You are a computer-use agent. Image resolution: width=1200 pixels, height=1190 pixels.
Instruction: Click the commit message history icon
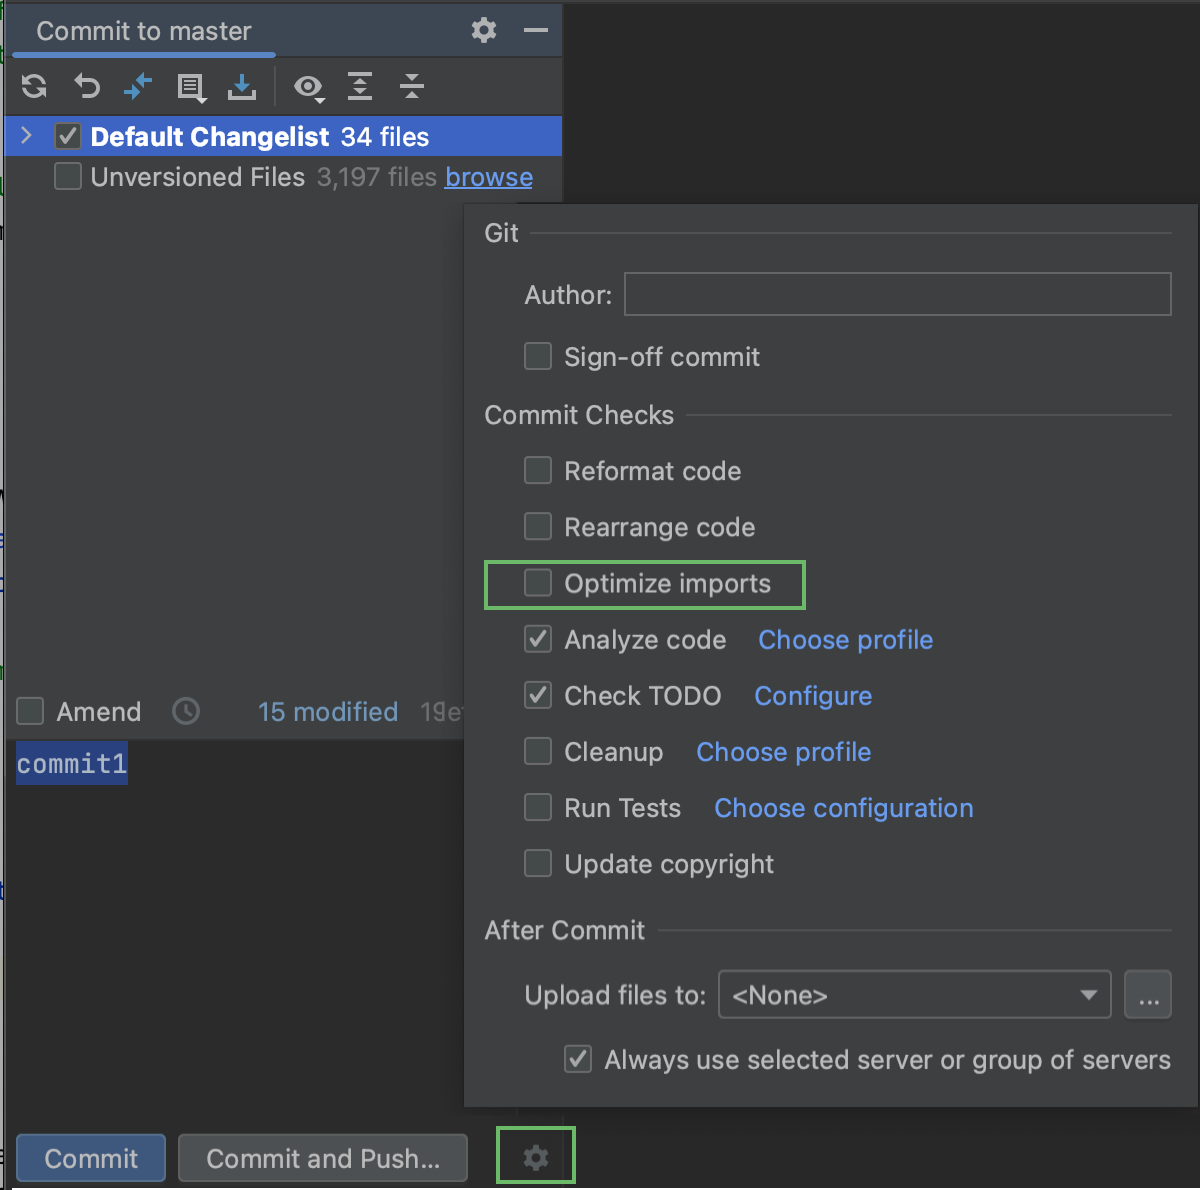pos(186,711)
